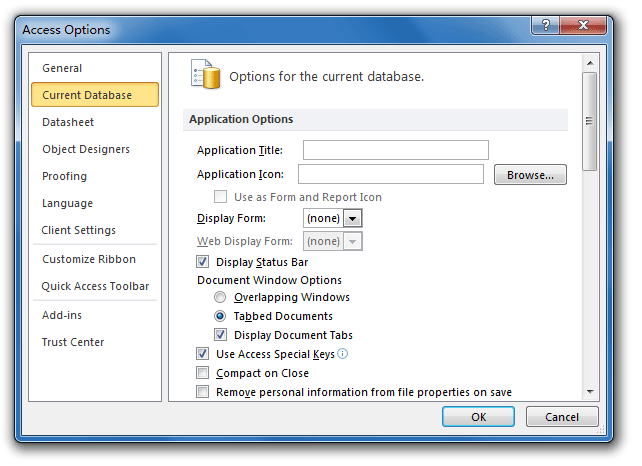Toggle the Display Status Bar checkbox
642x466 pixels.
click(x=203, y=262)
